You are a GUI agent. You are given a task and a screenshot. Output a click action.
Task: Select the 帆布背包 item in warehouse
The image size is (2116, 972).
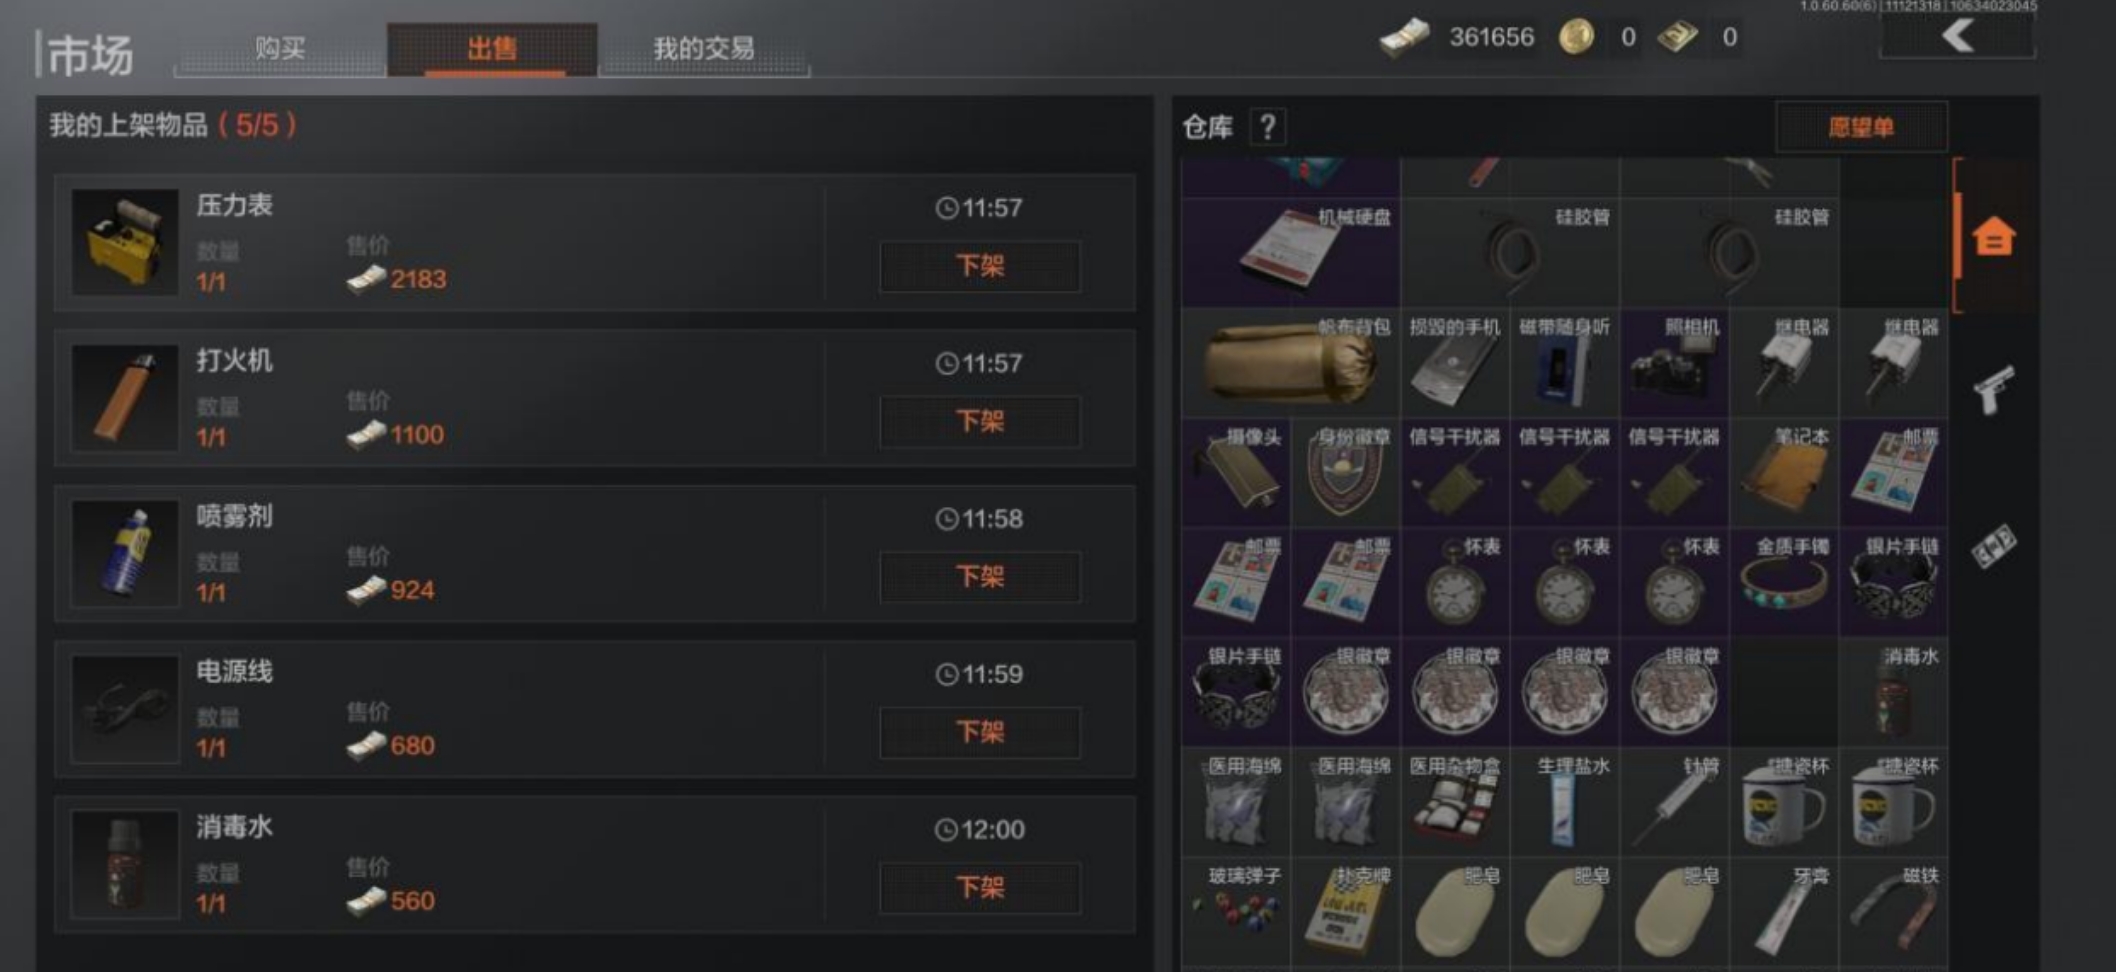(1290, 363)
